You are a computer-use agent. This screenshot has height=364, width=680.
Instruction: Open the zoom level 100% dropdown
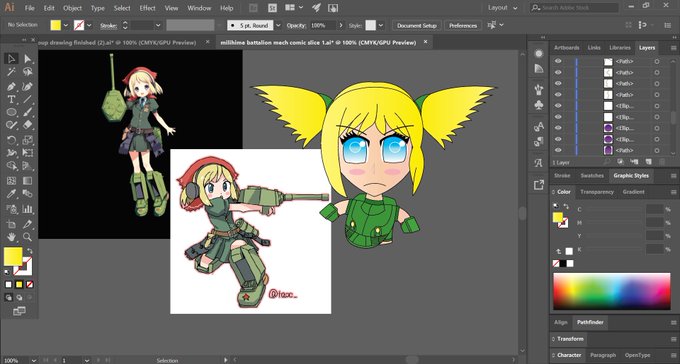(x=33, y=360)
